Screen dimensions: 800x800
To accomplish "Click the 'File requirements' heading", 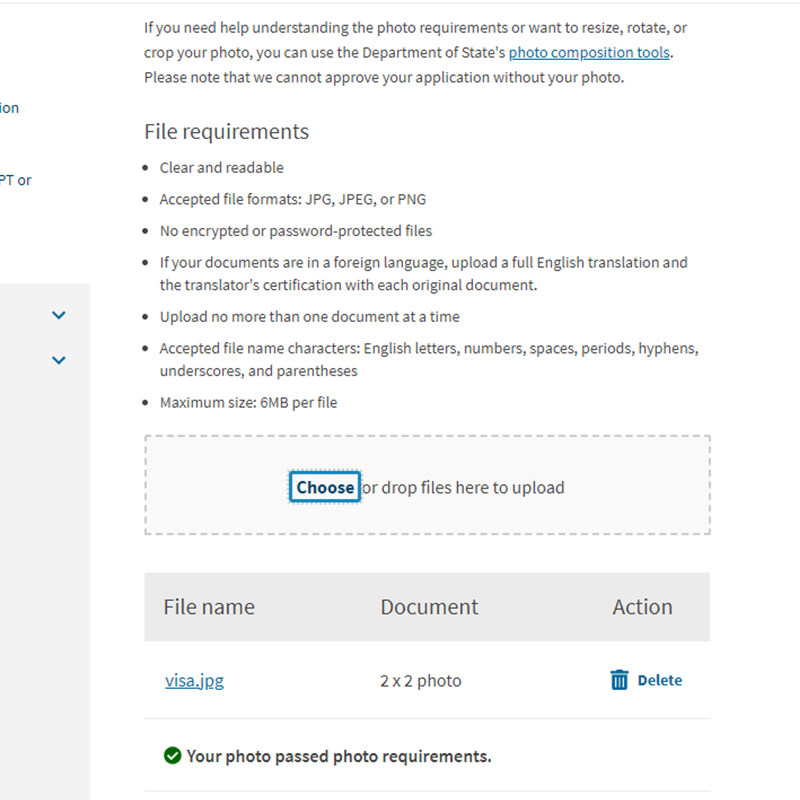I will click(227, 132).
